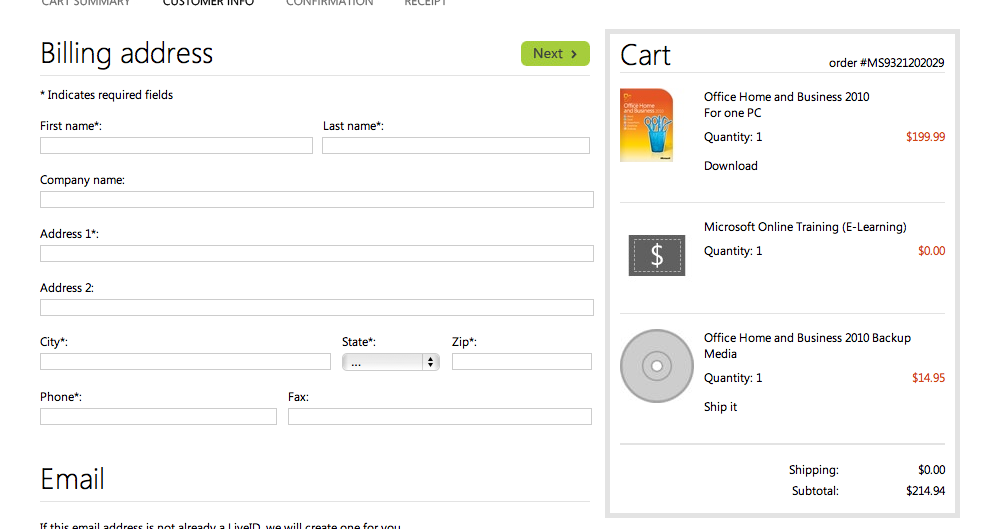Select the Confirmation step tab
Screen dimensions: 1000x529
[x=329, y=3]
